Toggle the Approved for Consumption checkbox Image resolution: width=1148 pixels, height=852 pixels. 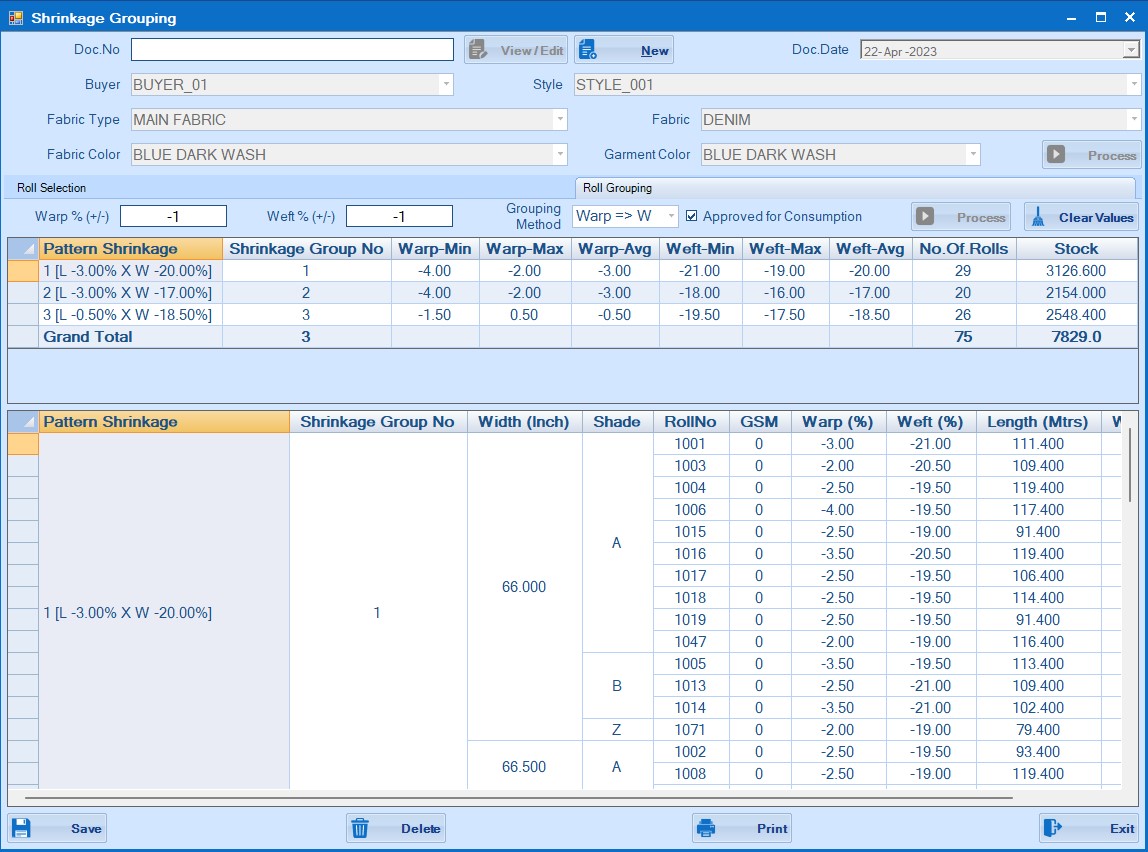(x=692, y=216)
